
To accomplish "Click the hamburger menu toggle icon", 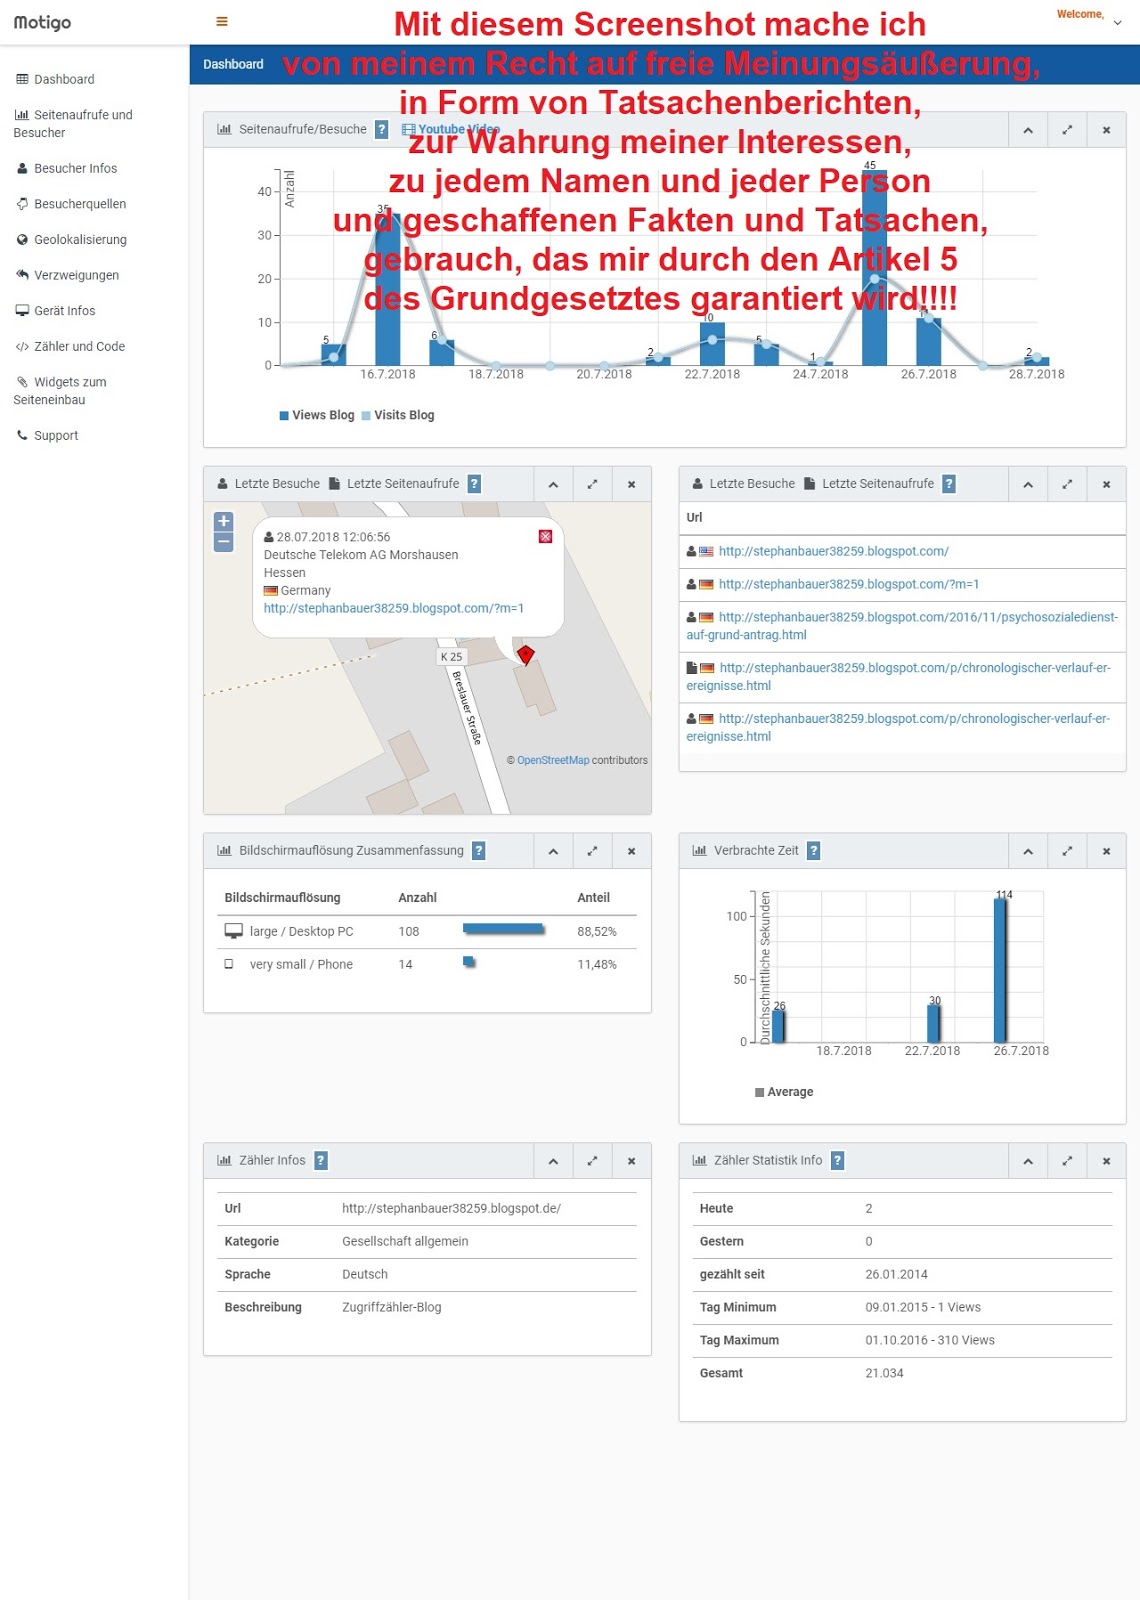I will coord(222,21).
